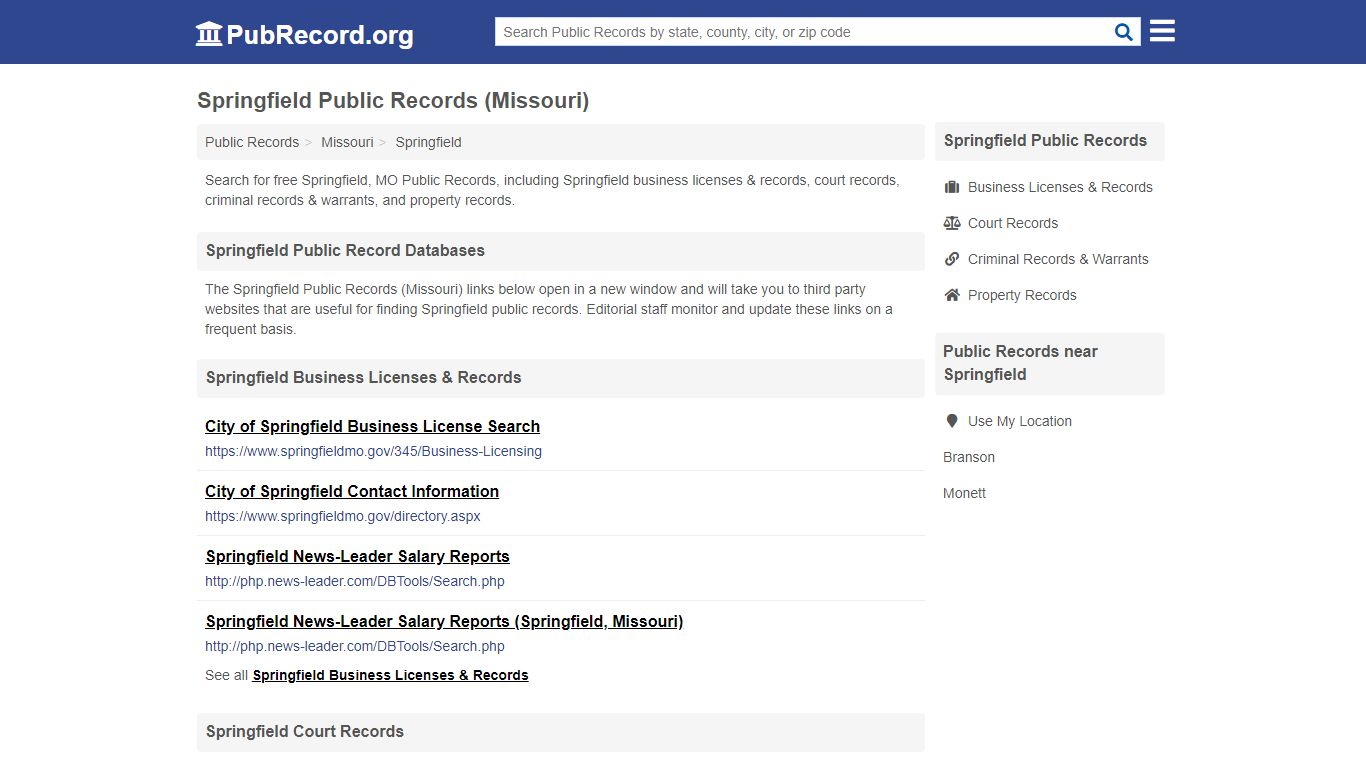Click the briefcase icon beside Business Licenses
The image size is (1366, 768).
952,187
